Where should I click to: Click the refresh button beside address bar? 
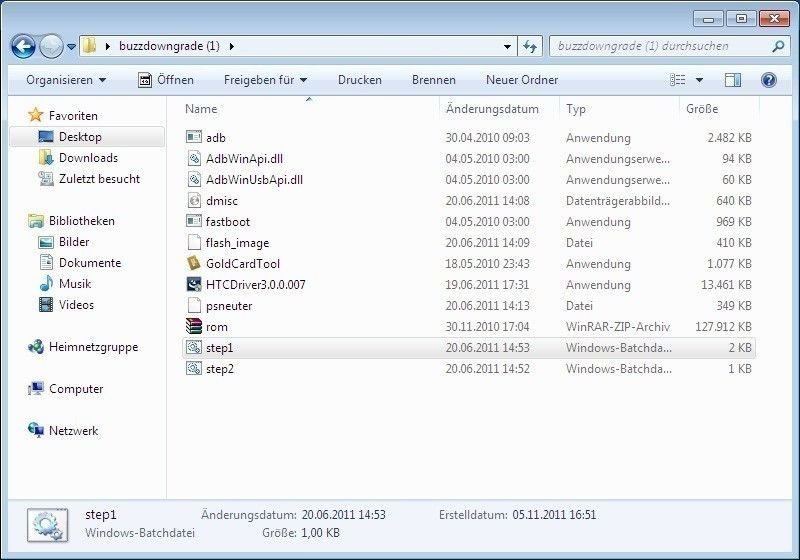click(x=530, y=46)
